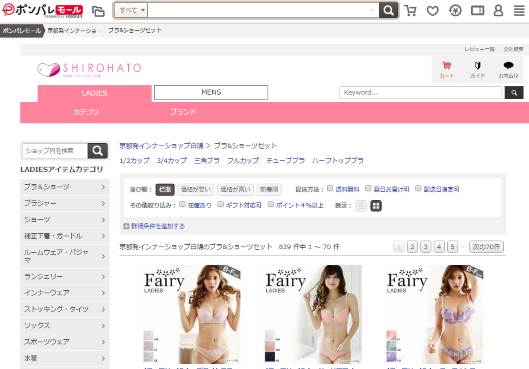Click the red カート cart icon
529x369 pixels.
[x=447, y=69]
